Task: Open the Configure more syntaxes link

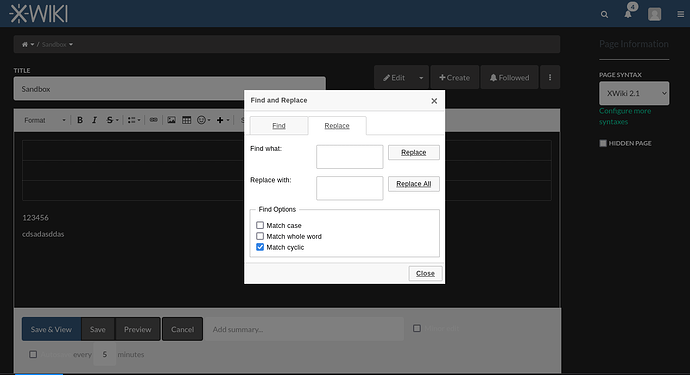Action: tap(625, 116)
